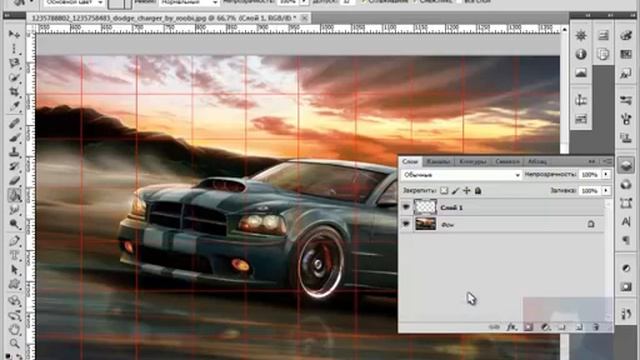Switch to the Слои tab
Viewport: 640px width, 360px height.
pyautogui.click(x=410, y=162)
